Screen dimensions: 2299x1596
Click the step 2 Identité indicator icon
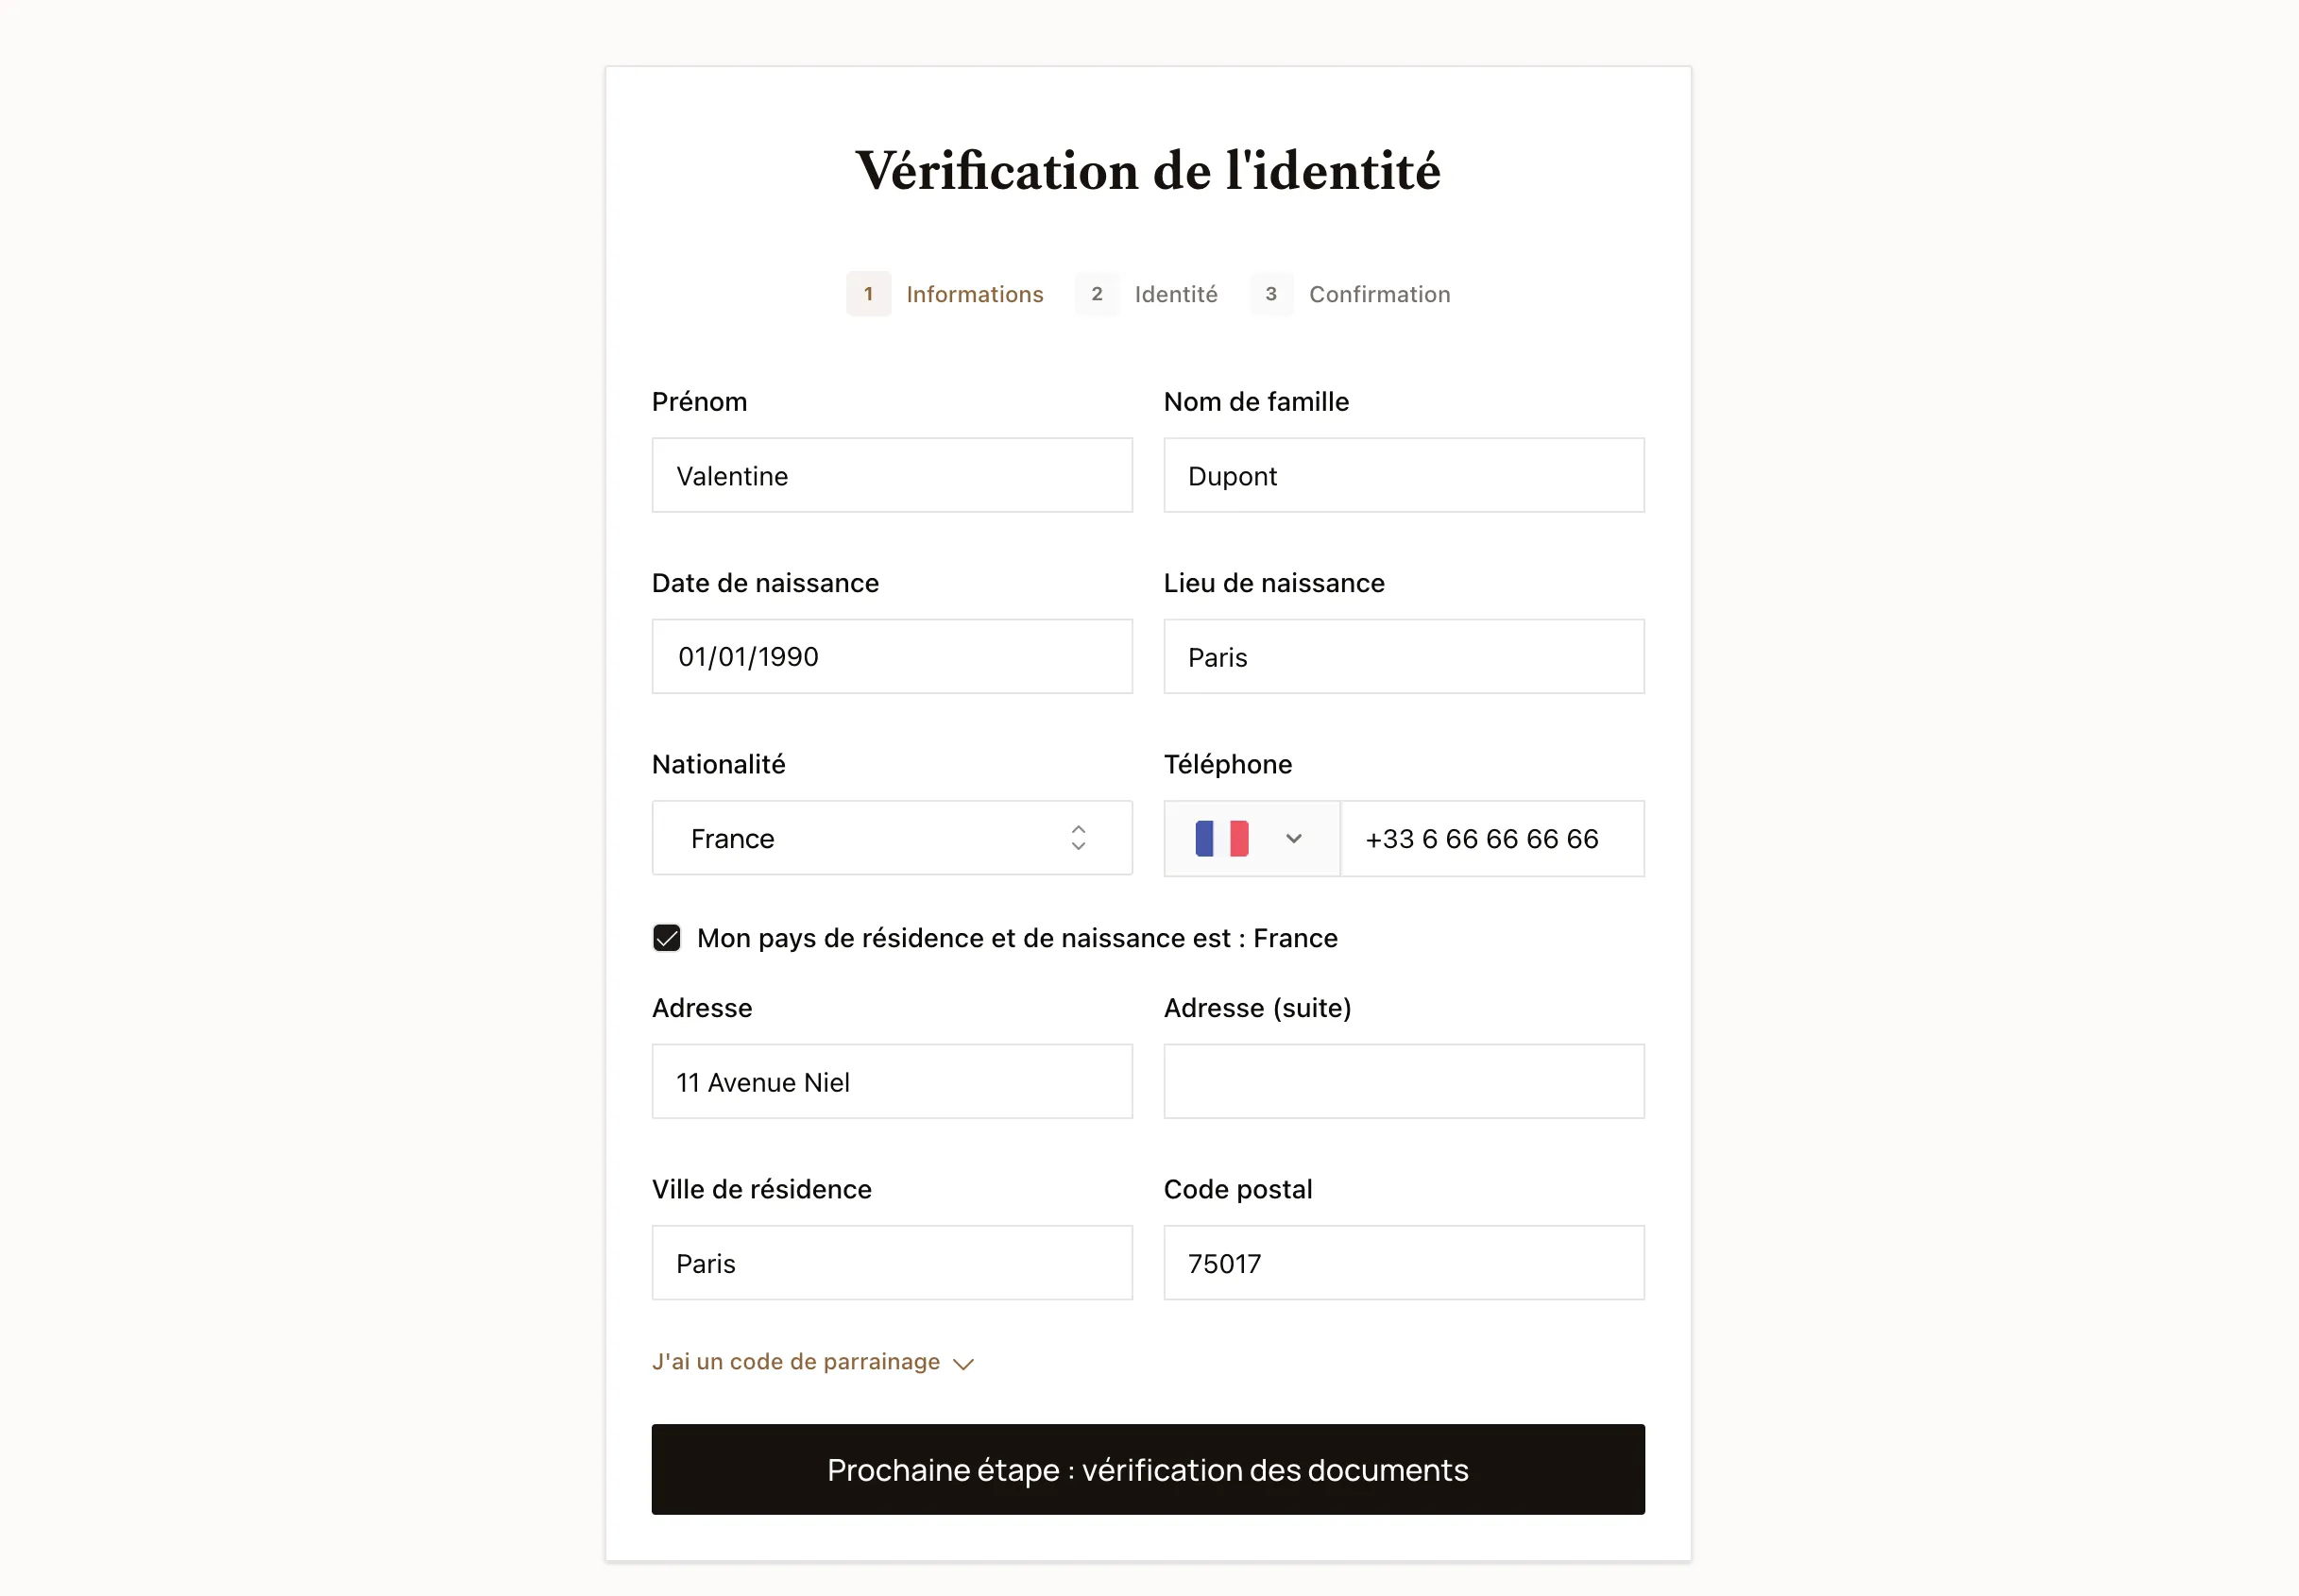(1098, 294)
